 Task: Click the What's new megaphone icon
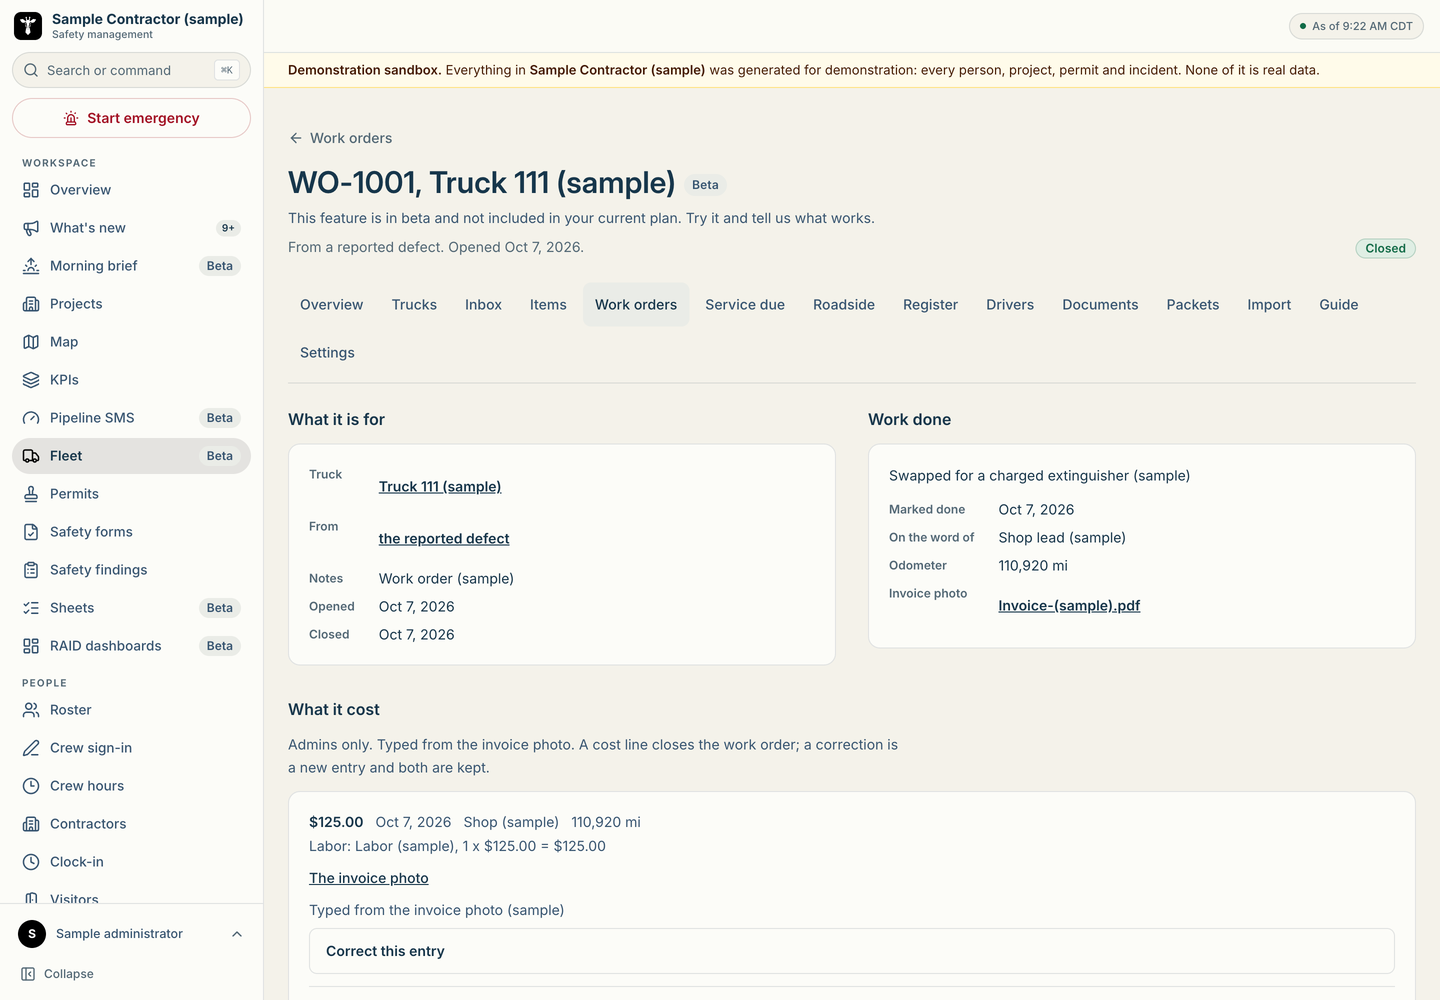(31, 228)
